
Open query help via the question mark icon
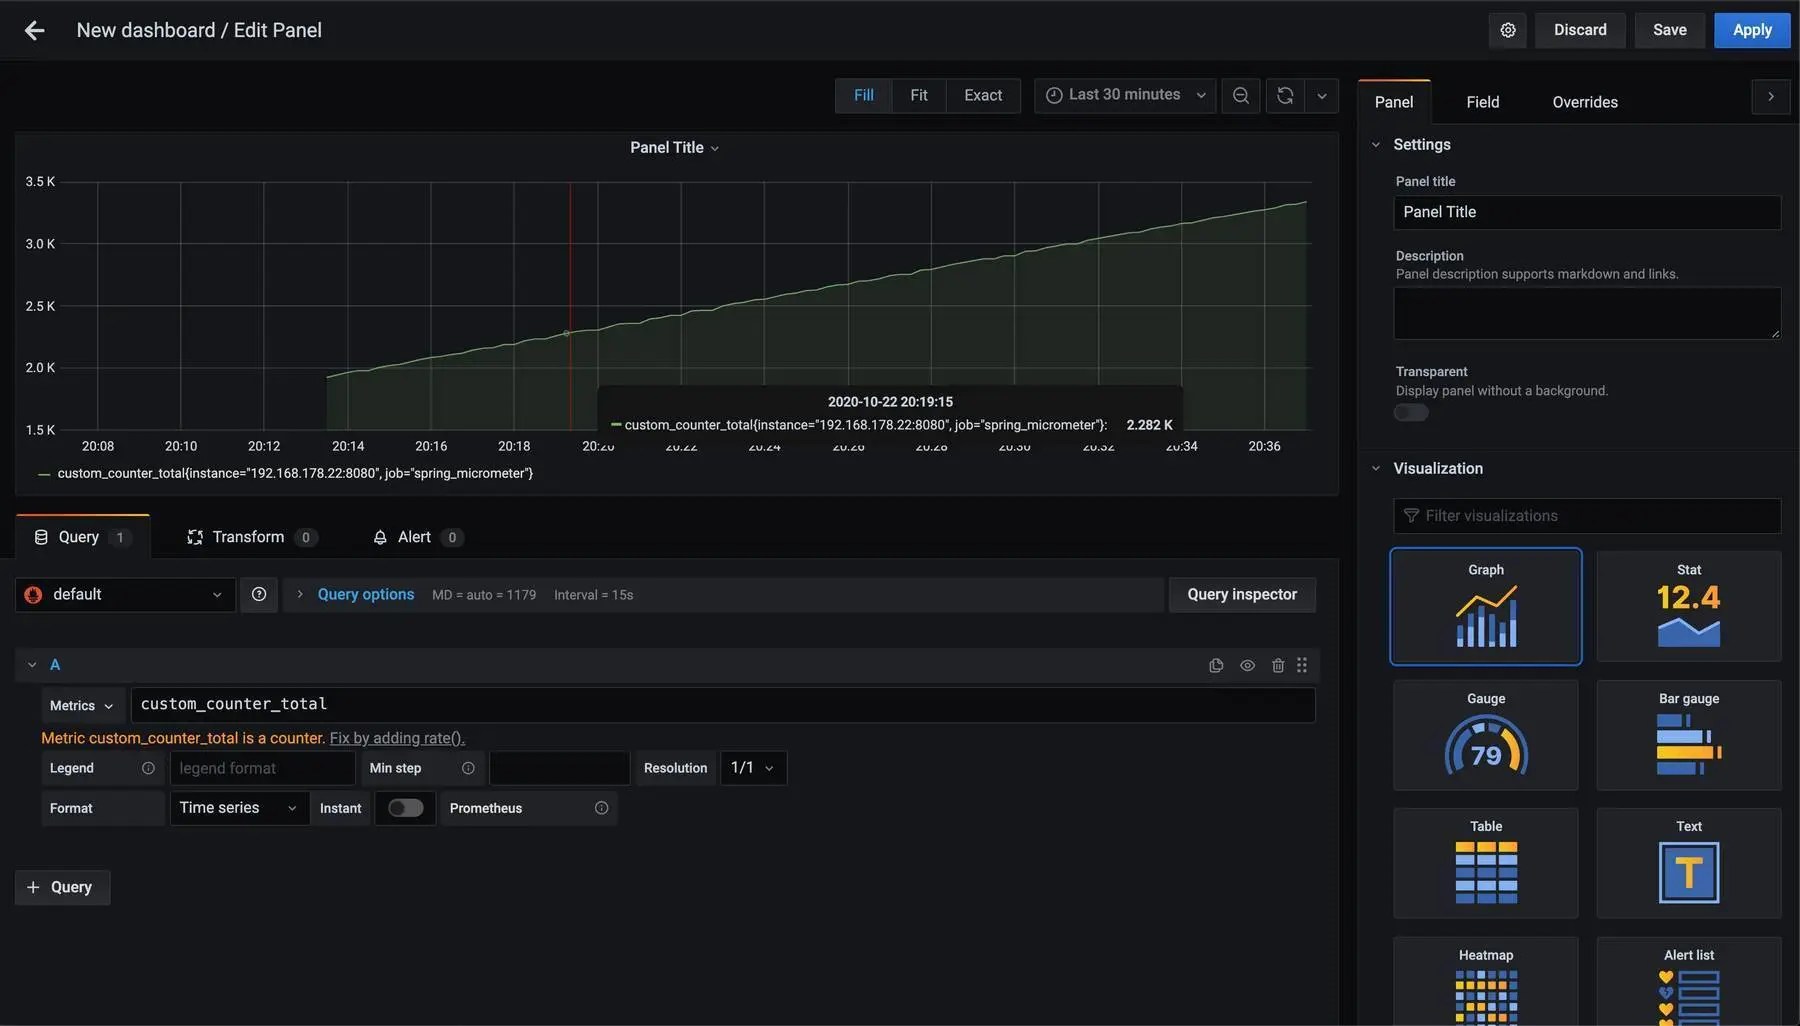(x=258, y=593)
